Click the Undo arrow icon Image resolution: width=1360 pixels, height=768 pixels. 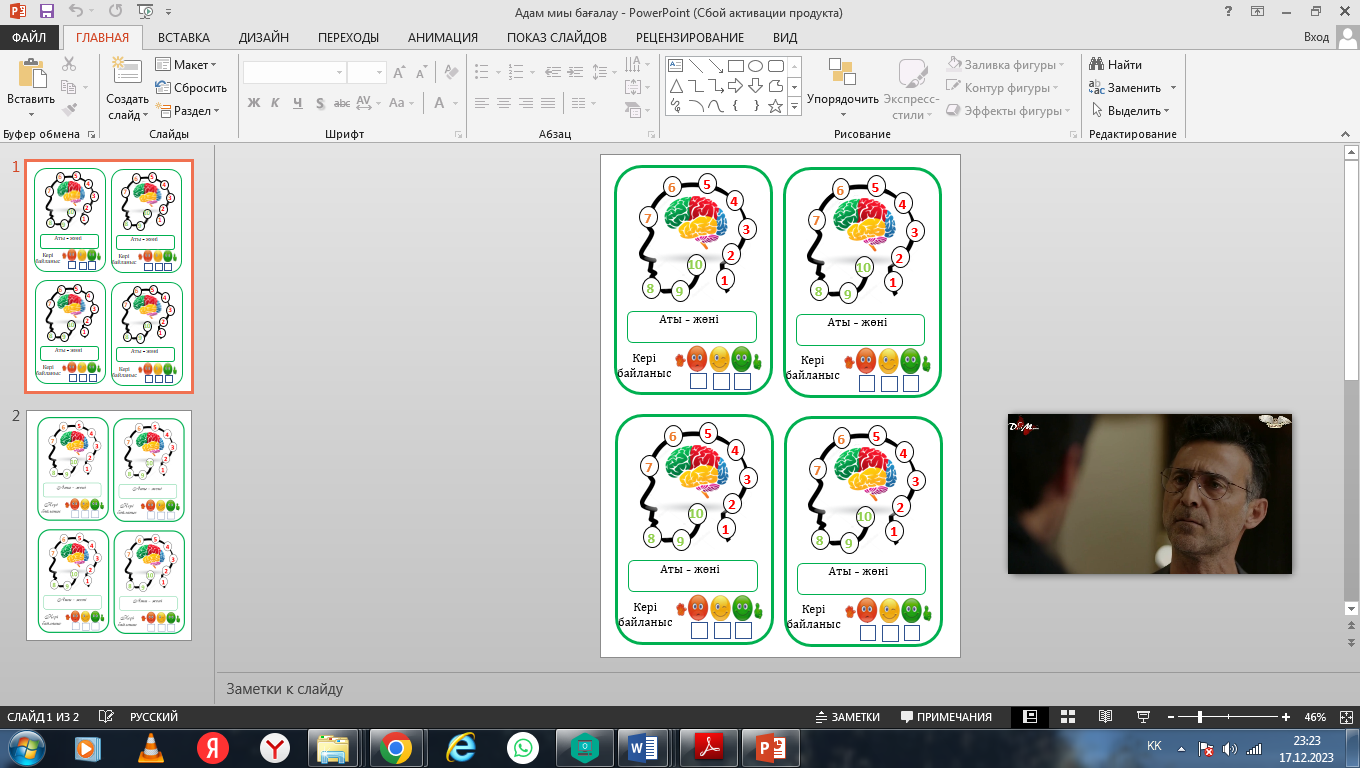(78, 12)
